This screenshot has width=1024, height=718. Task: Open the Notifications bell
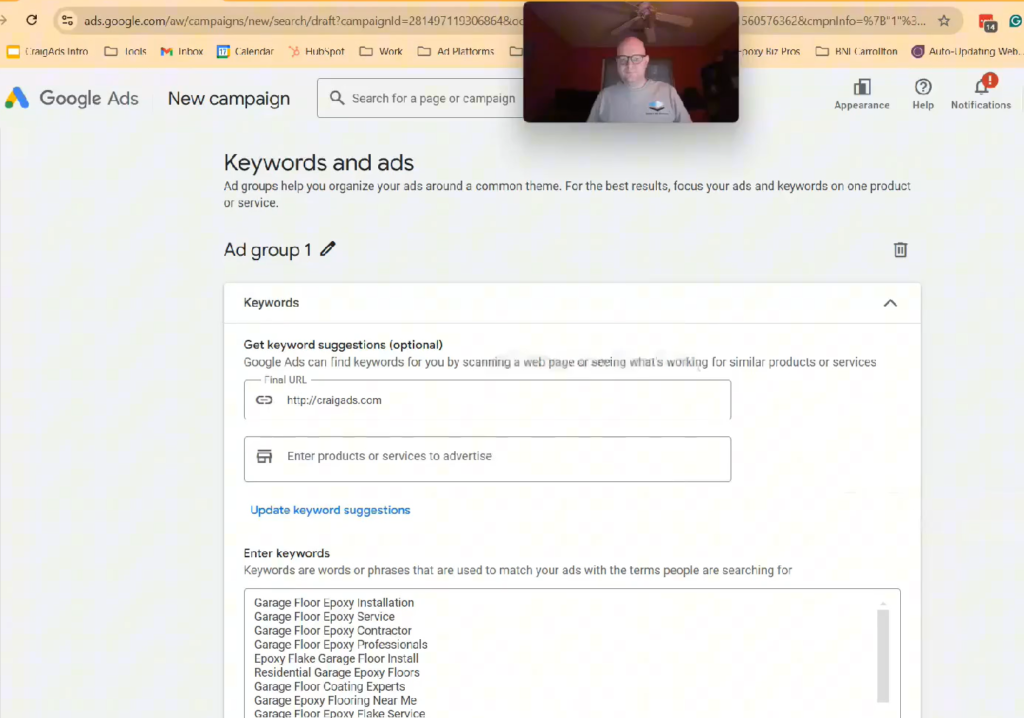pyautogui.click(x=980, y=88)
